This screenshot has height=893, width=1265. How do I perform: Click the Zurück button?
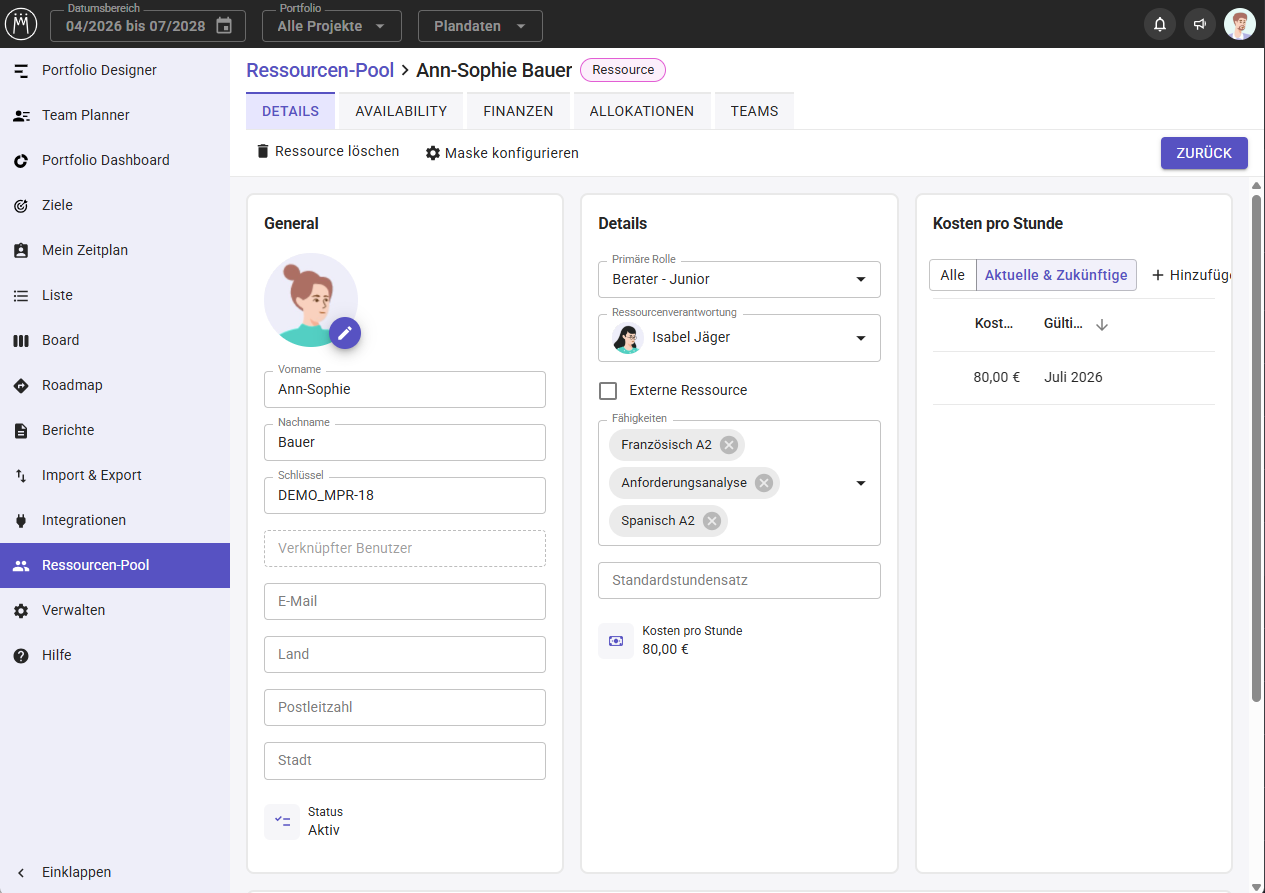pos(1204,153)
